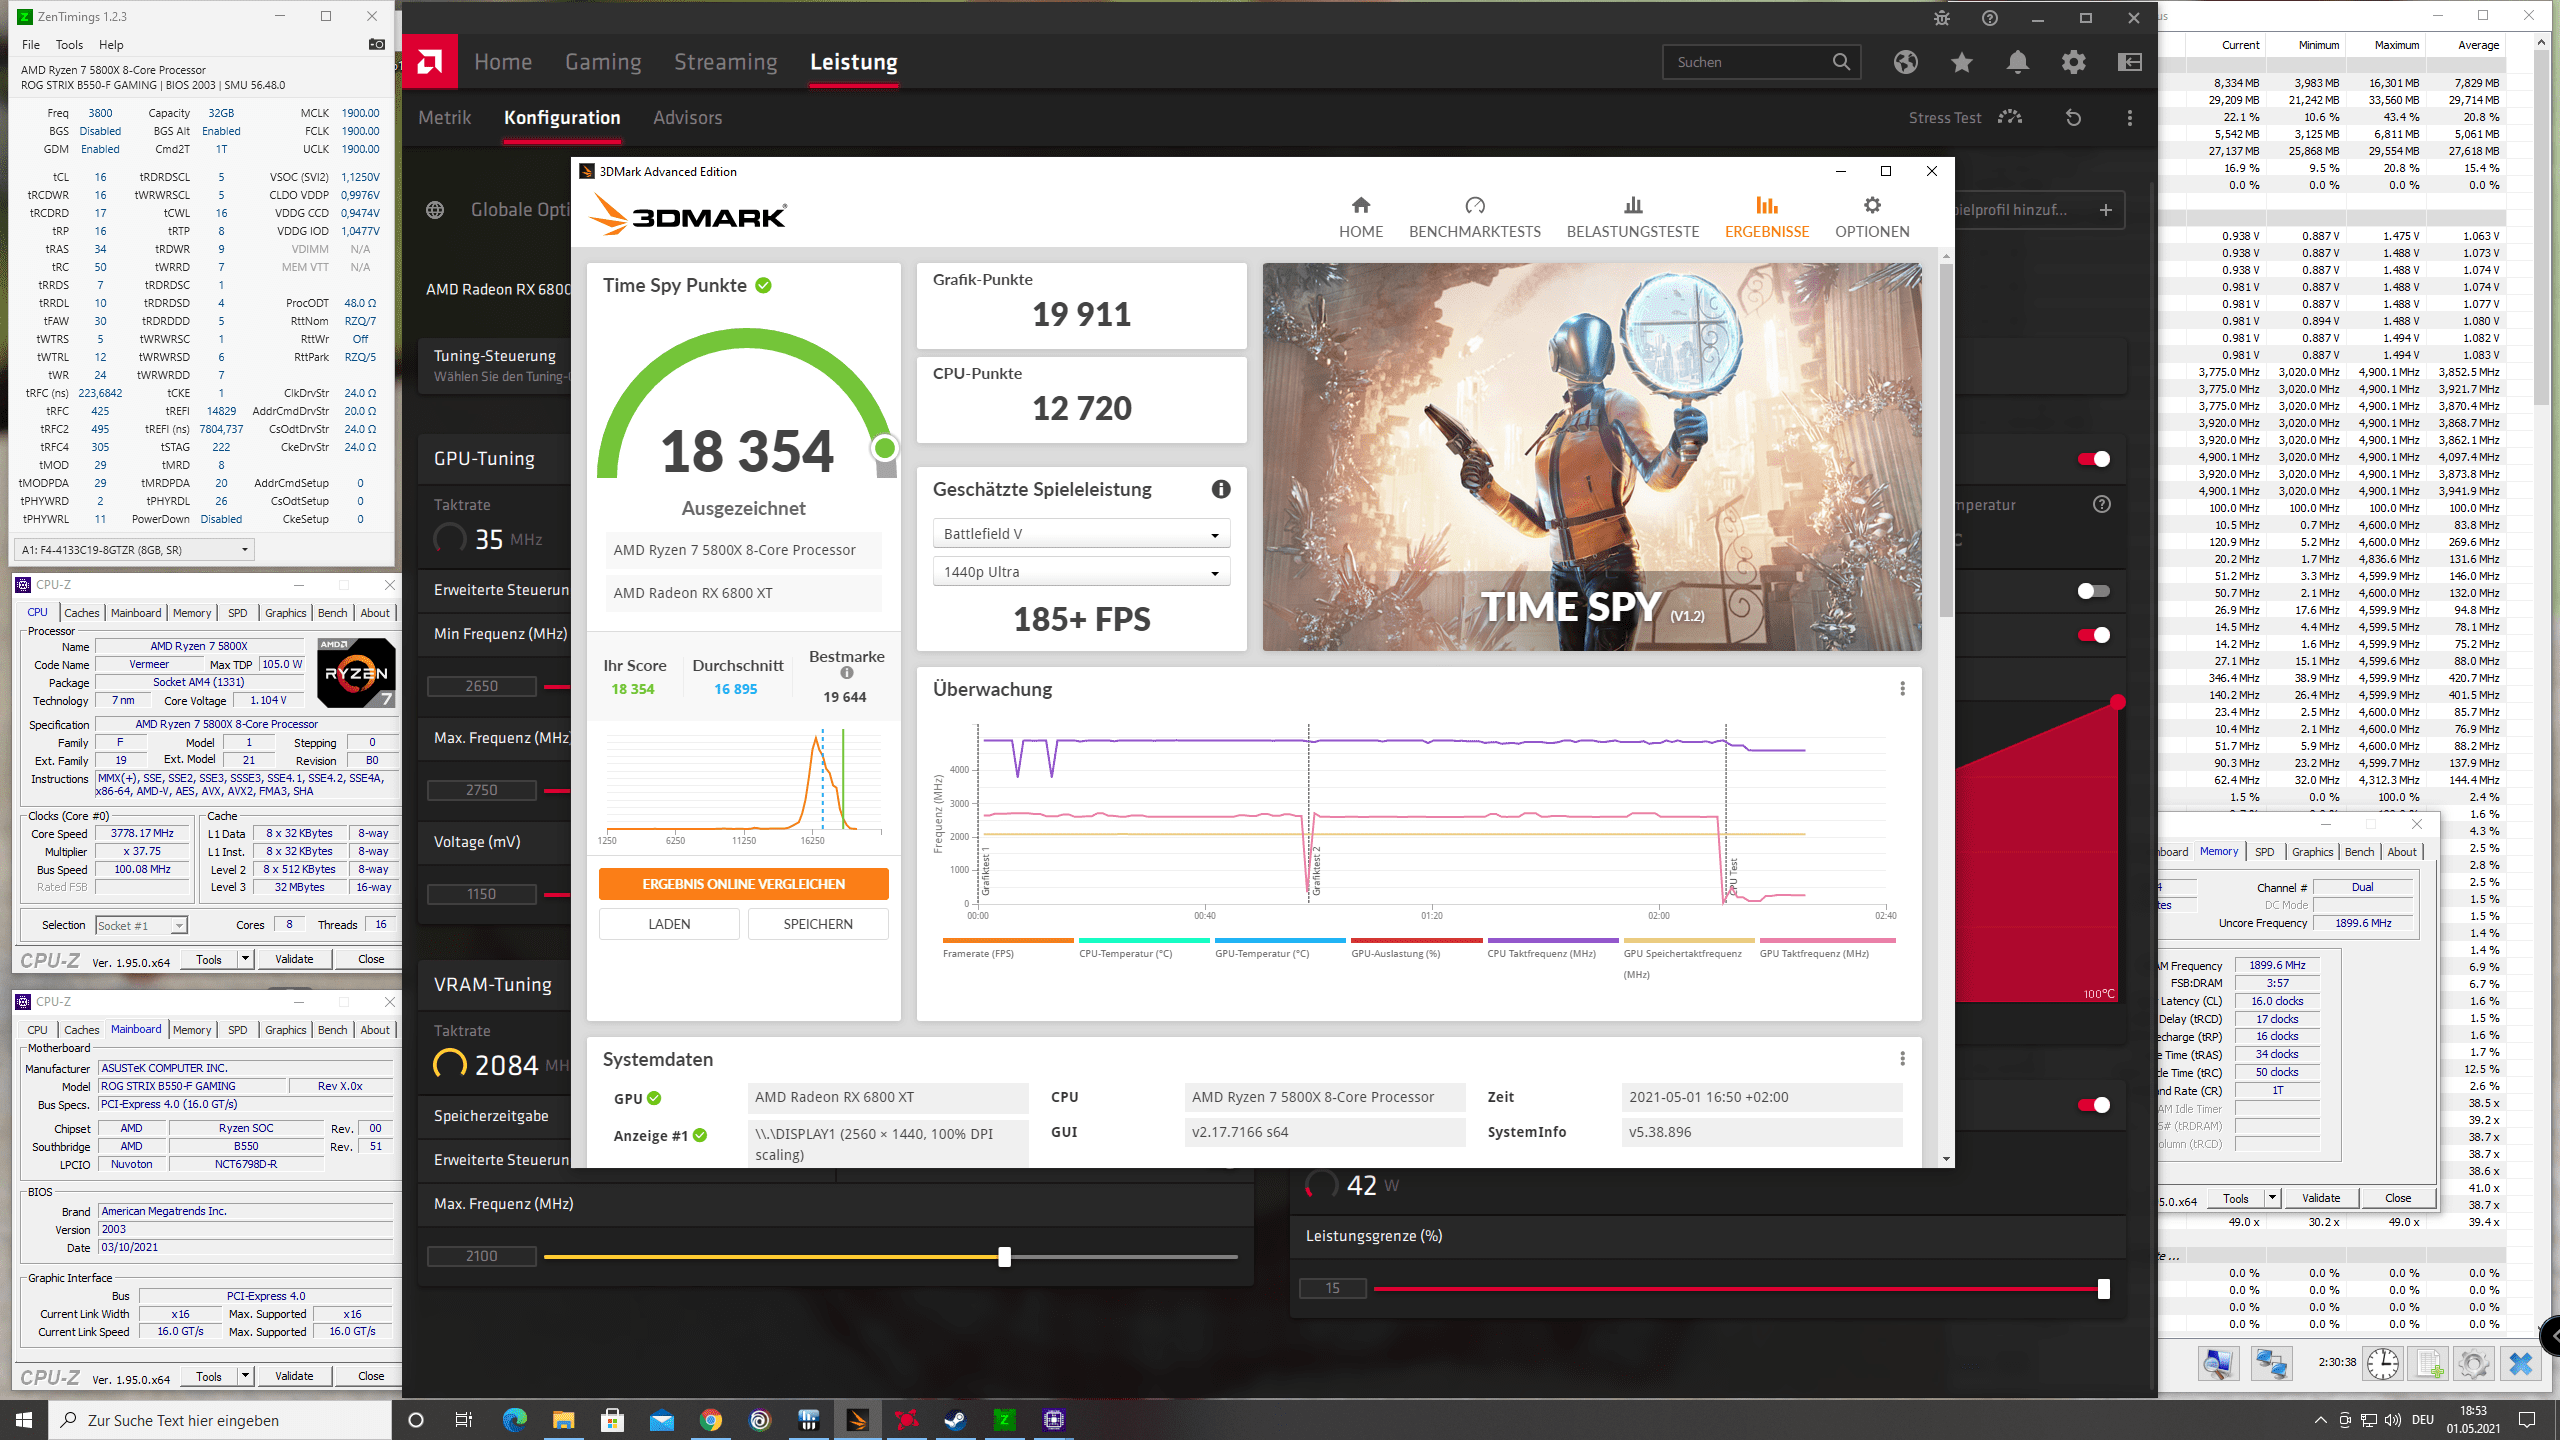2560x1440 pixels.
Task: Open Caches tab in top CPU-Z
Action: click(81, 613)
